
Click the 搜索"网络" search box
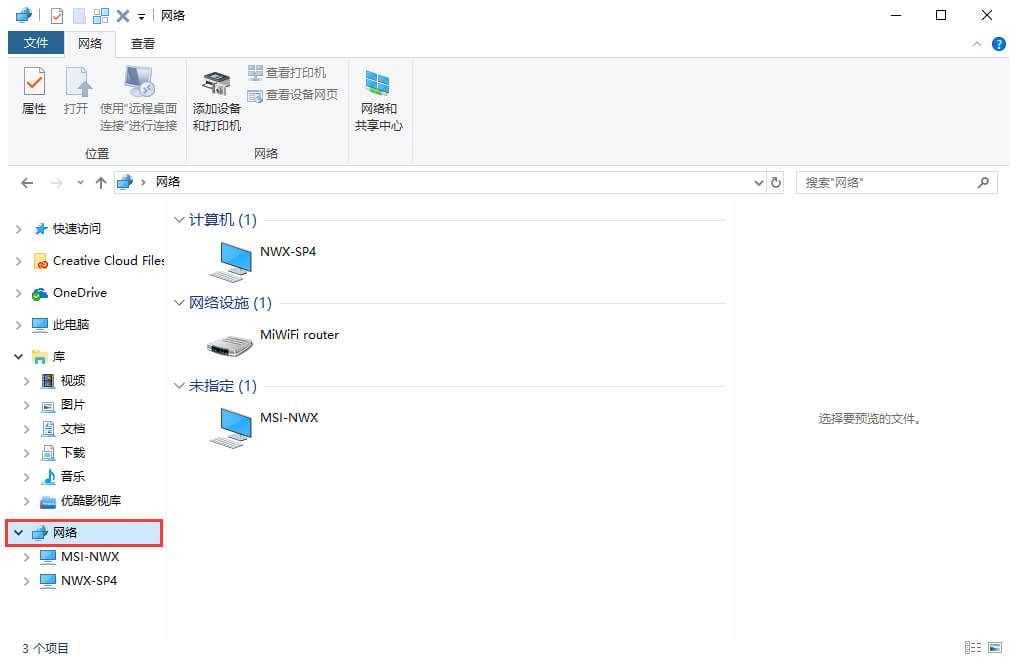885,183
